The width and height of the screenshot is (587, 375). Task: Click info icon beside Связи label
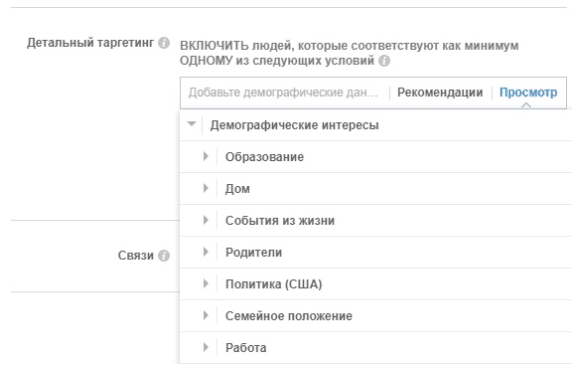164,256
